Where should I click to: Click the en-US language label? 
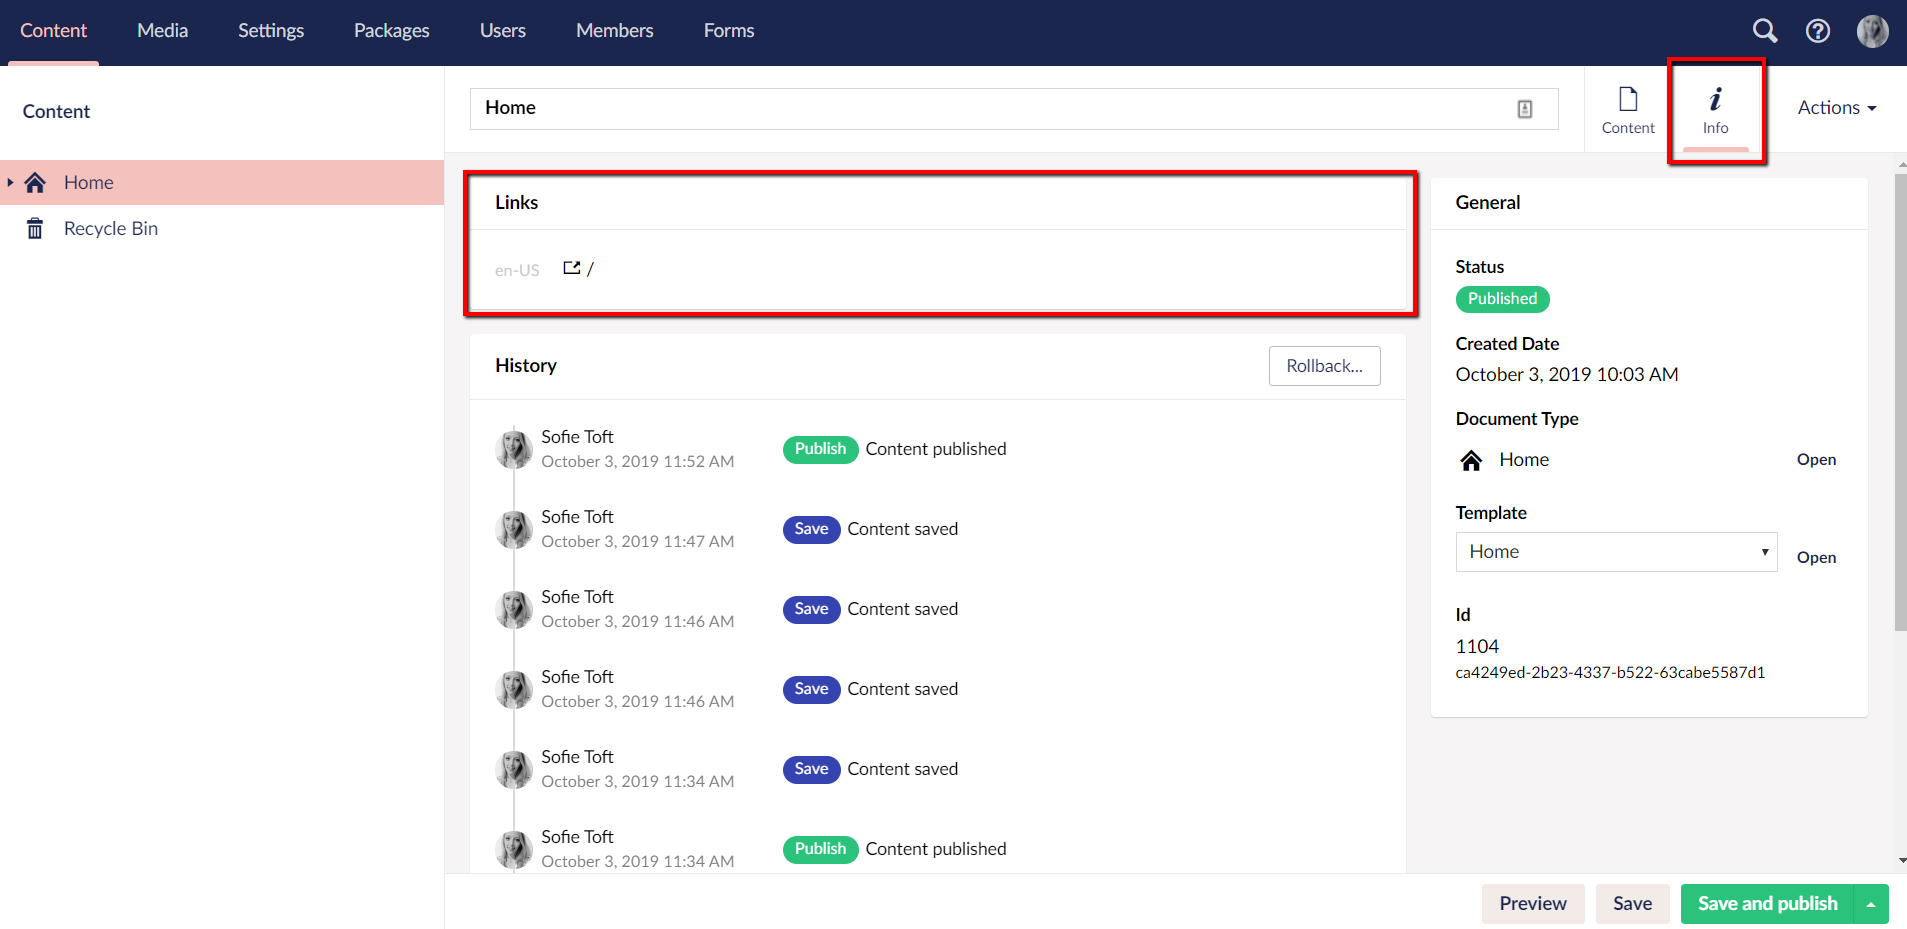[517, 270]
